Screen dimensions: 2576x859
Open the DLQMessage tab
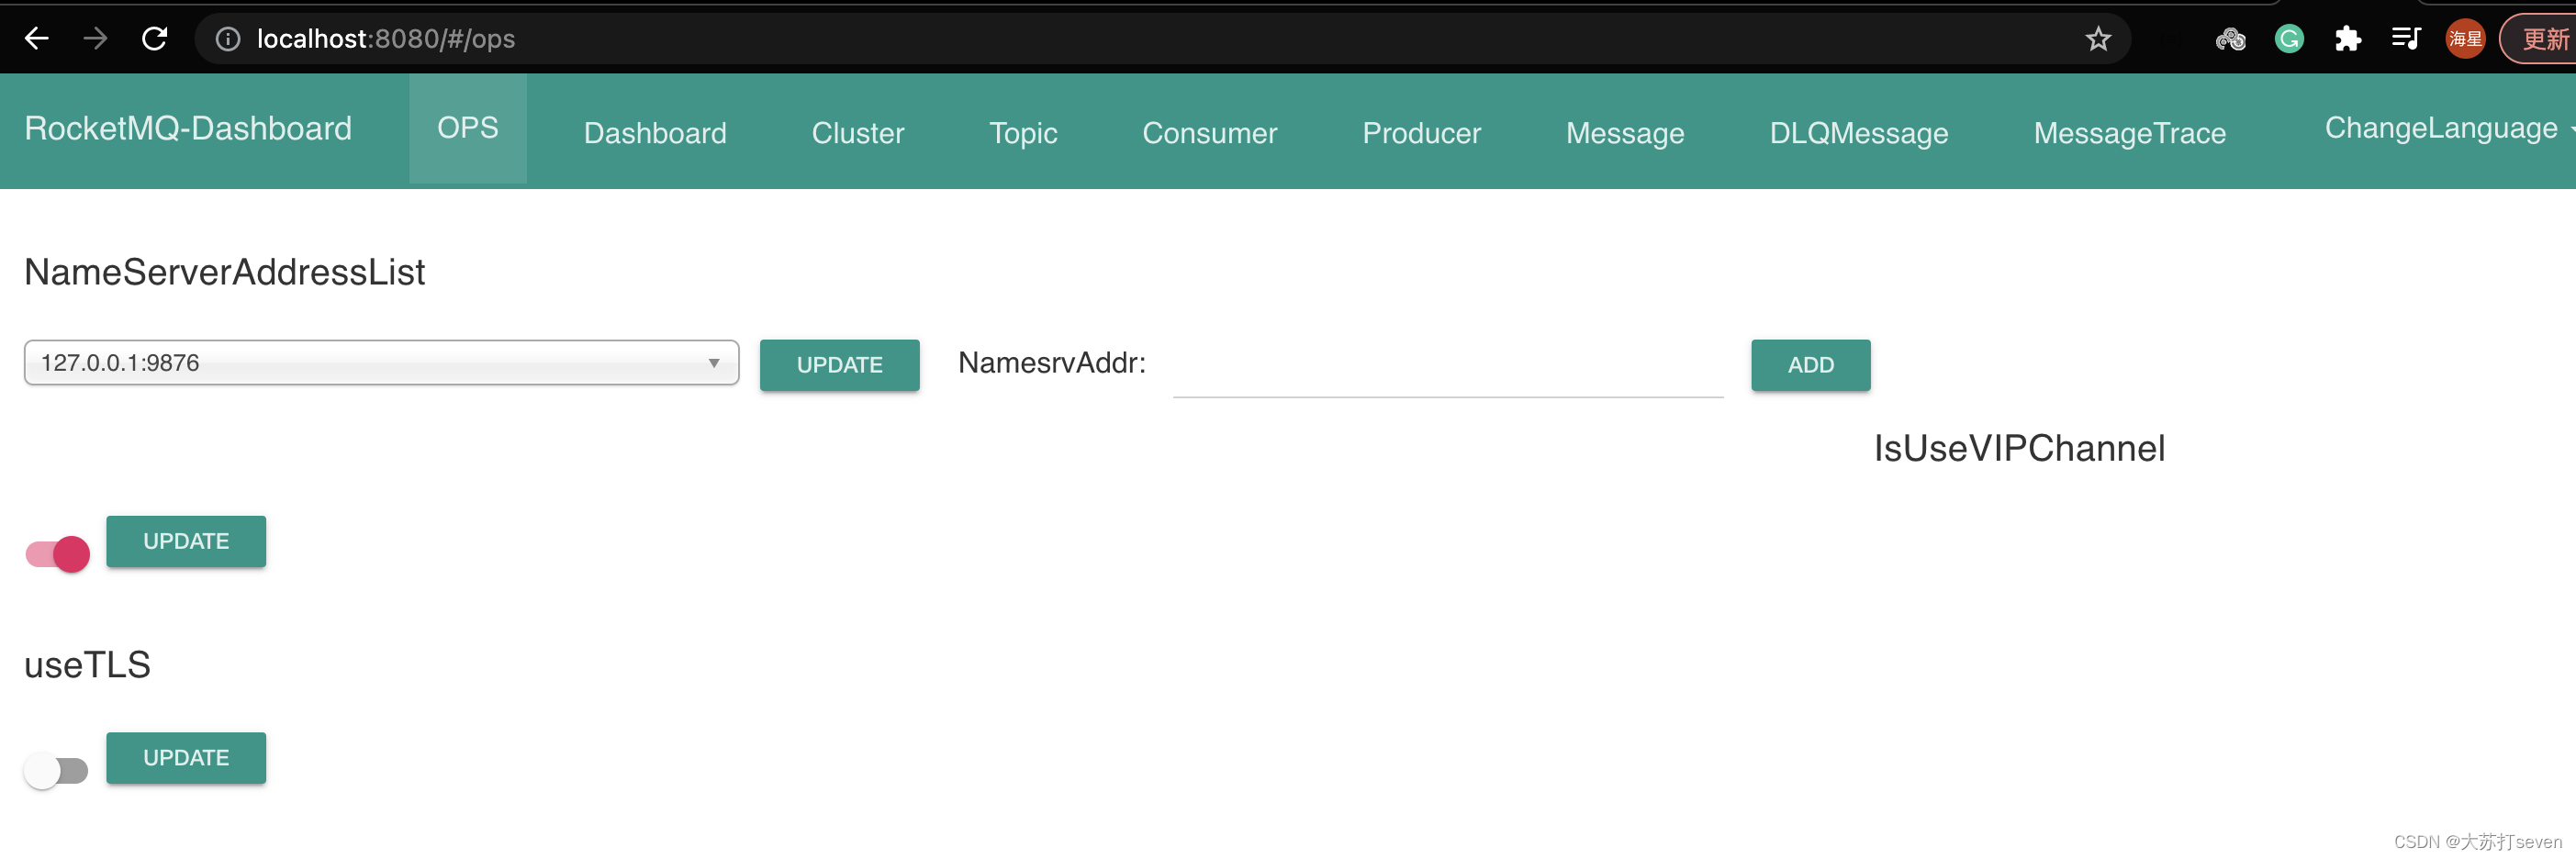click(1858, 133)
